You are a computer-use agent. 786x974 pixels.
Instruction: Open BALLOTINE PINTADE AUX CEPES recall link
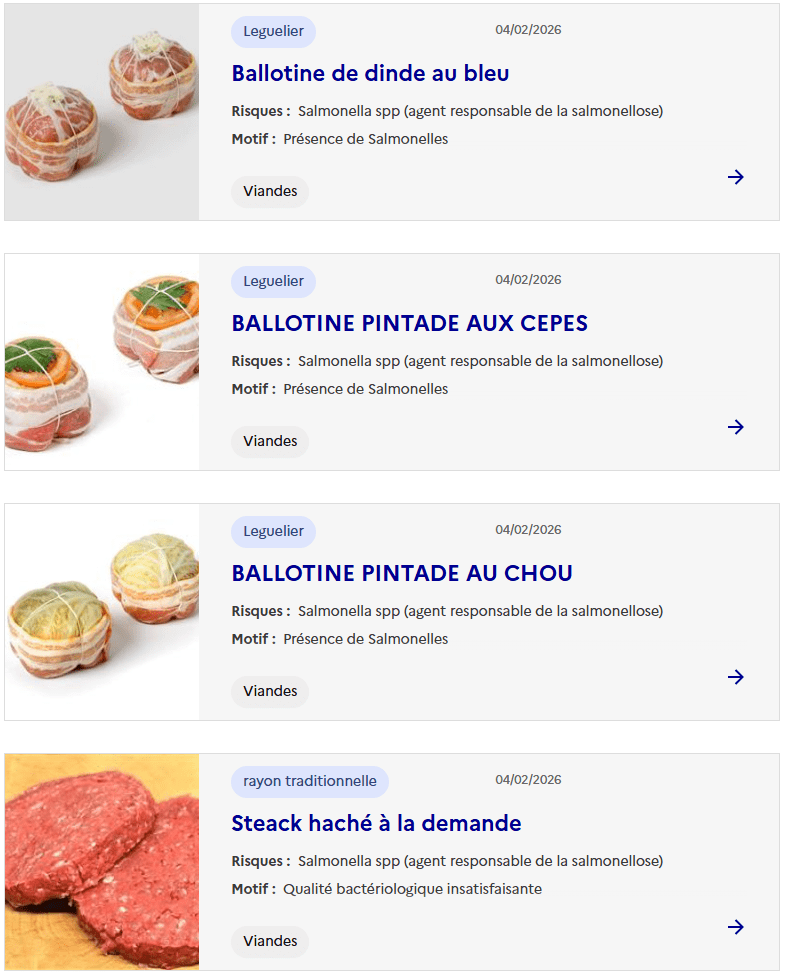tap(409, 323)
